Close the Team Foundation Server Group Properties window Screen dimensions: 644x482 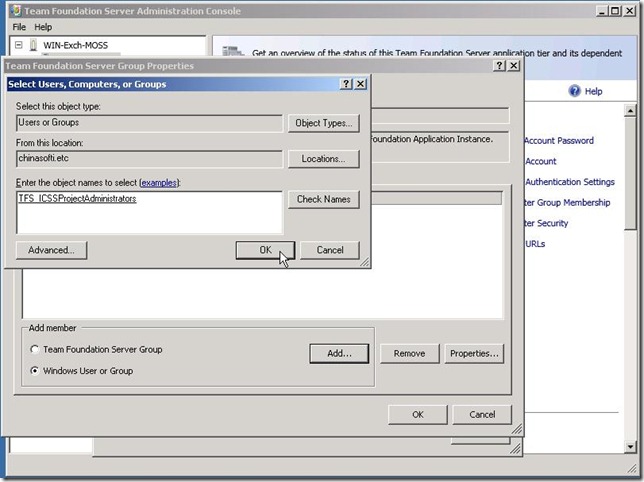tap(513, 66)
